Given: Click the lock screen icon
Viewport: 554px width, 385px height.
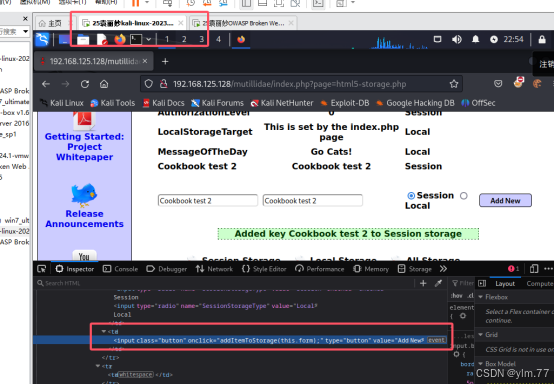Looking at the screenshot, I should click(542, 39).
